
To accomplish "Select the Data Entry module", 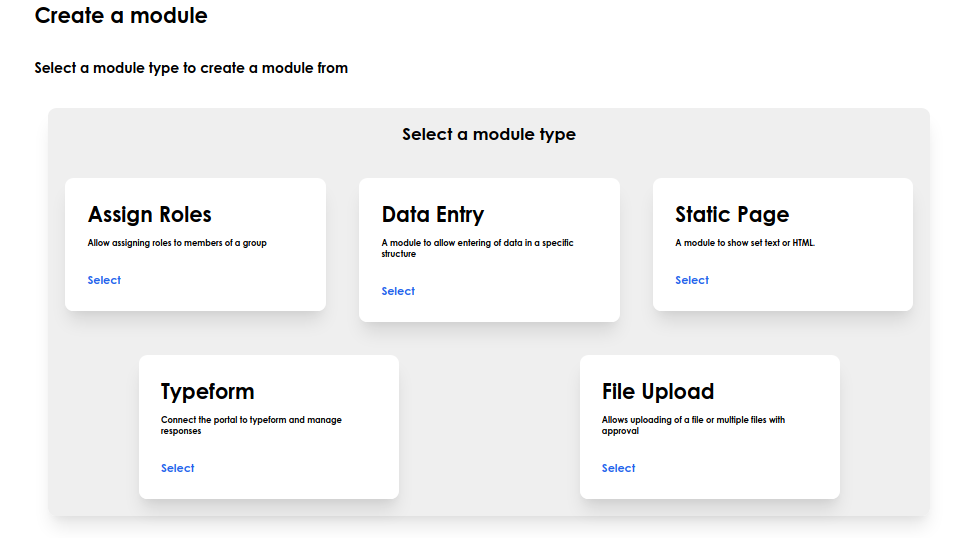I will 398,291.
